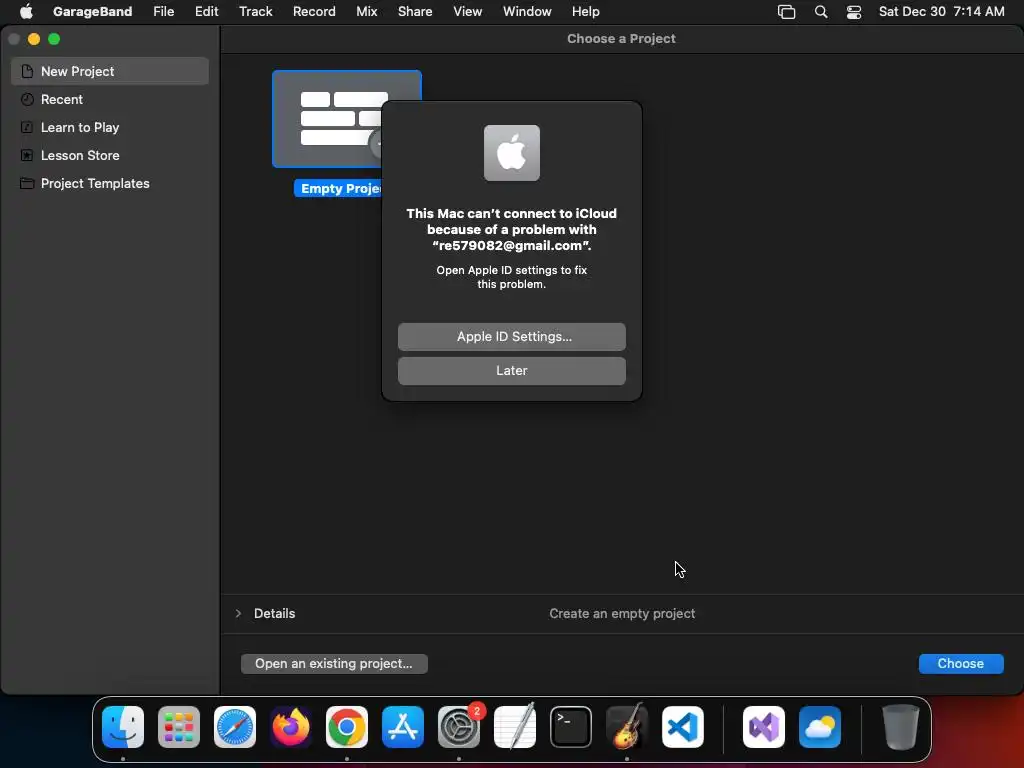Select New Project in the sidebar
Image resolution: width=1024 pixels, height=768 pixels.
point(110,71)
